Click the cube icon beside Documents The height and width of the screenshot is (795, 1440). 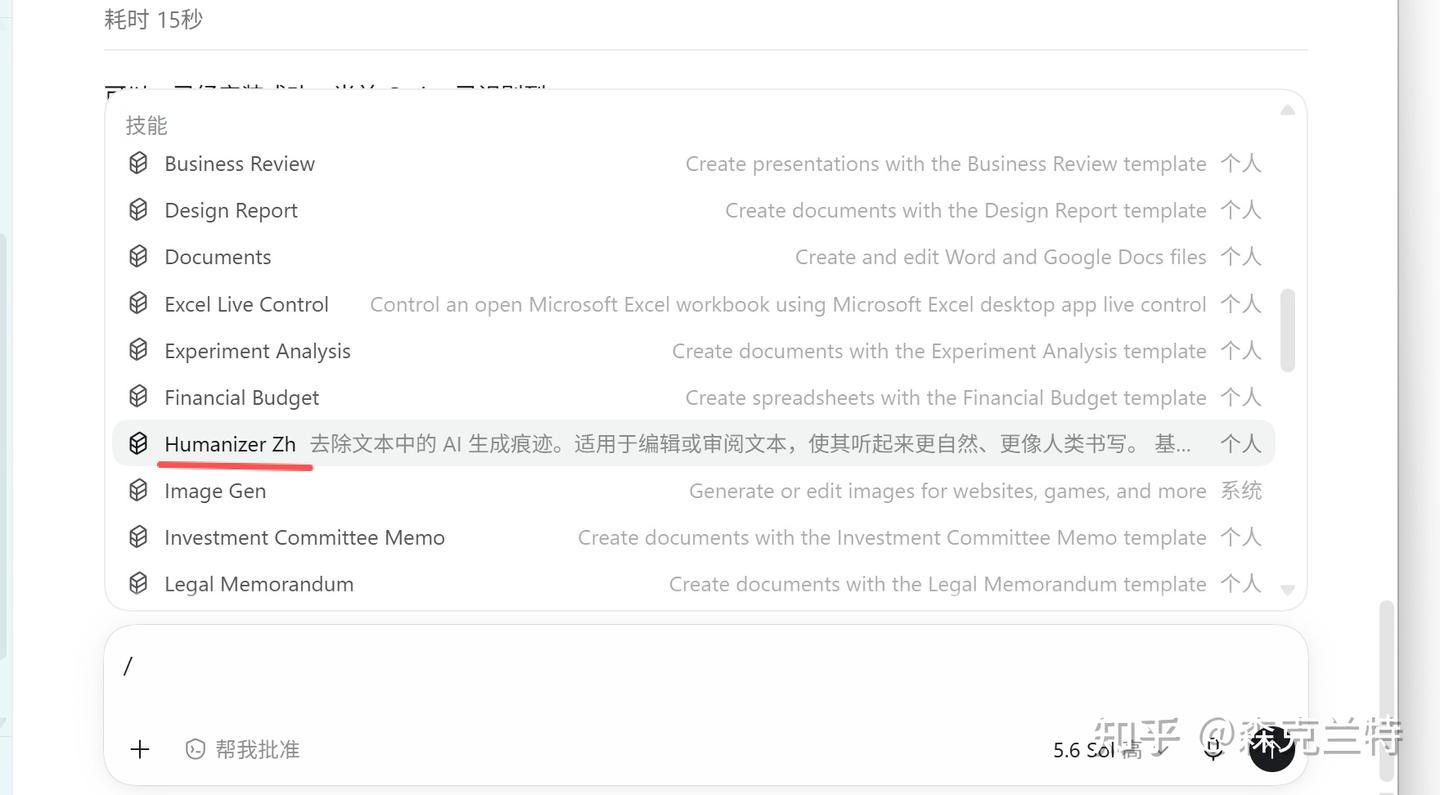click(138, 257)
